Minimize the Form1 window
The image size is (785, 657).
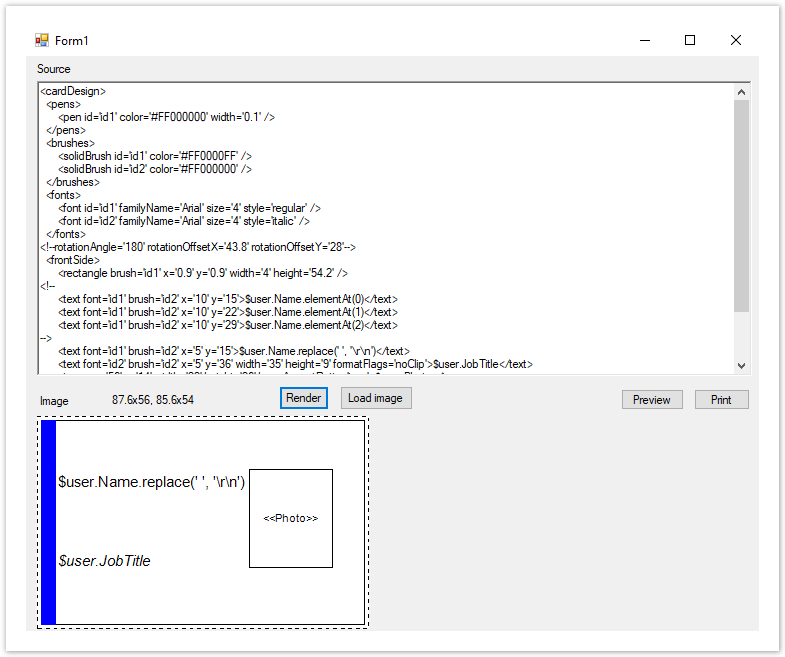tap(644, 41)
